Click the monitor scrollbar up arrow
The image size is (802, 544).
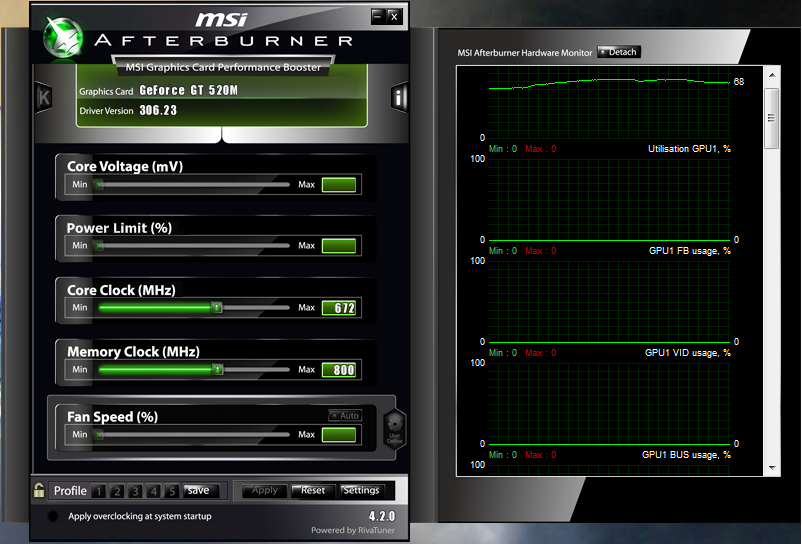(x=772, y=75)
